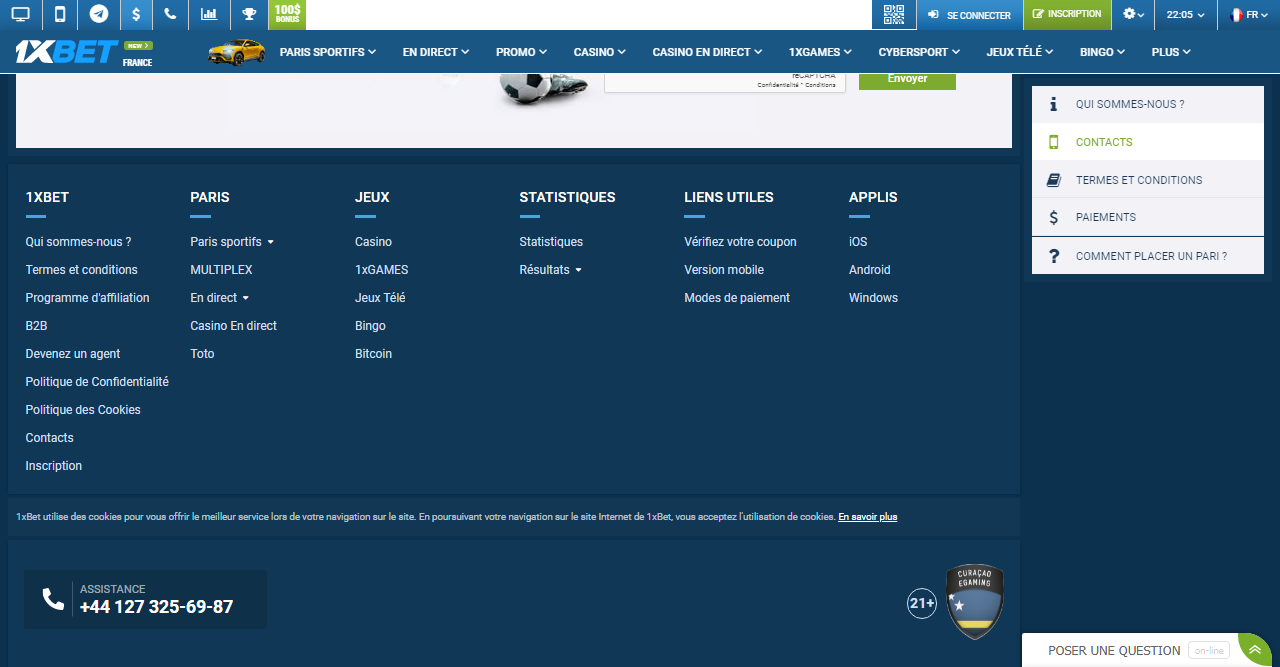This screenshot has width=1280, height=667.
Task: Click the question mark icon beside Comment placer
Action: [x=1053, y=256]
